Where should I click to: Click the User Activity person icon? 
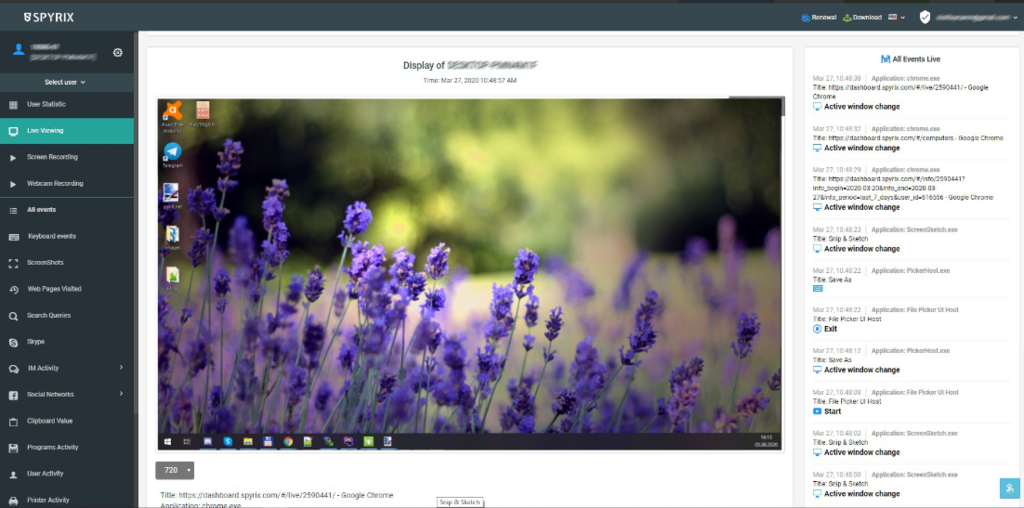click(13, 474)
